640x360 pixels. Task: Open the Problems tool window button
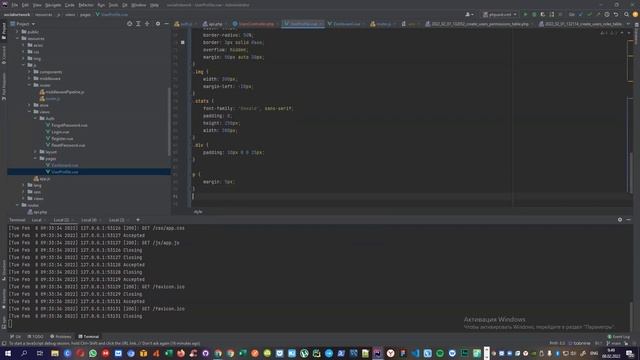60,337
